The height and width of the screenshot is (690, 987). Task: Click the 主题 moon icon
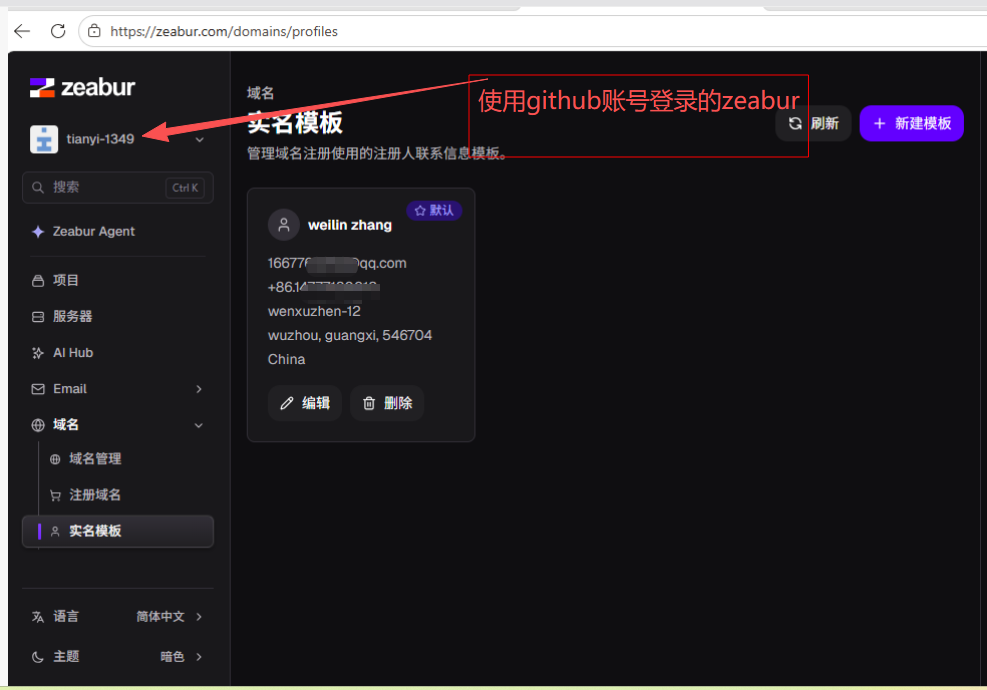(x=38, y=657)
